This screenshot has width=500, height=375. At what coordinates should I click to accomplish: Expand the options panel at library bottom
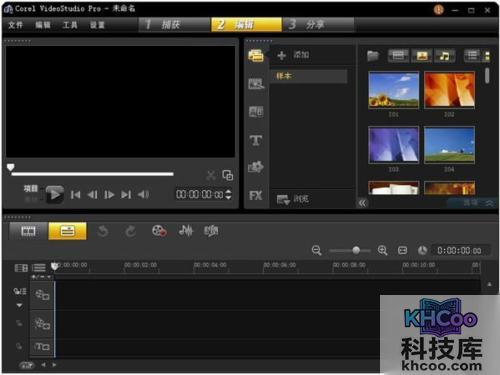click(473, 203)
